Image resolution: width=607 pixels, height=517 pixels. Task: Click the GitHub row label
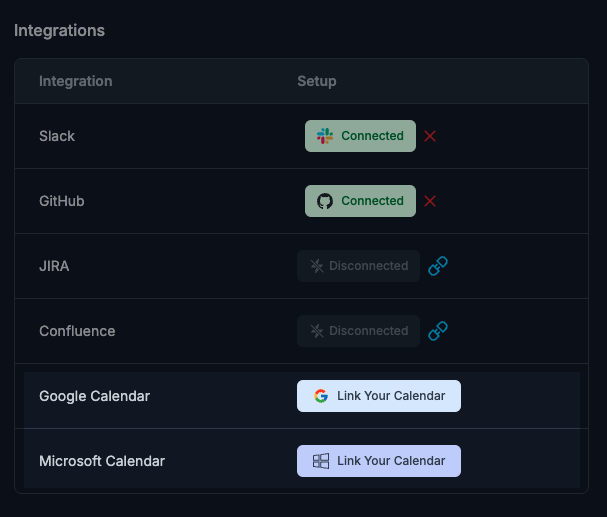[62, 201]
